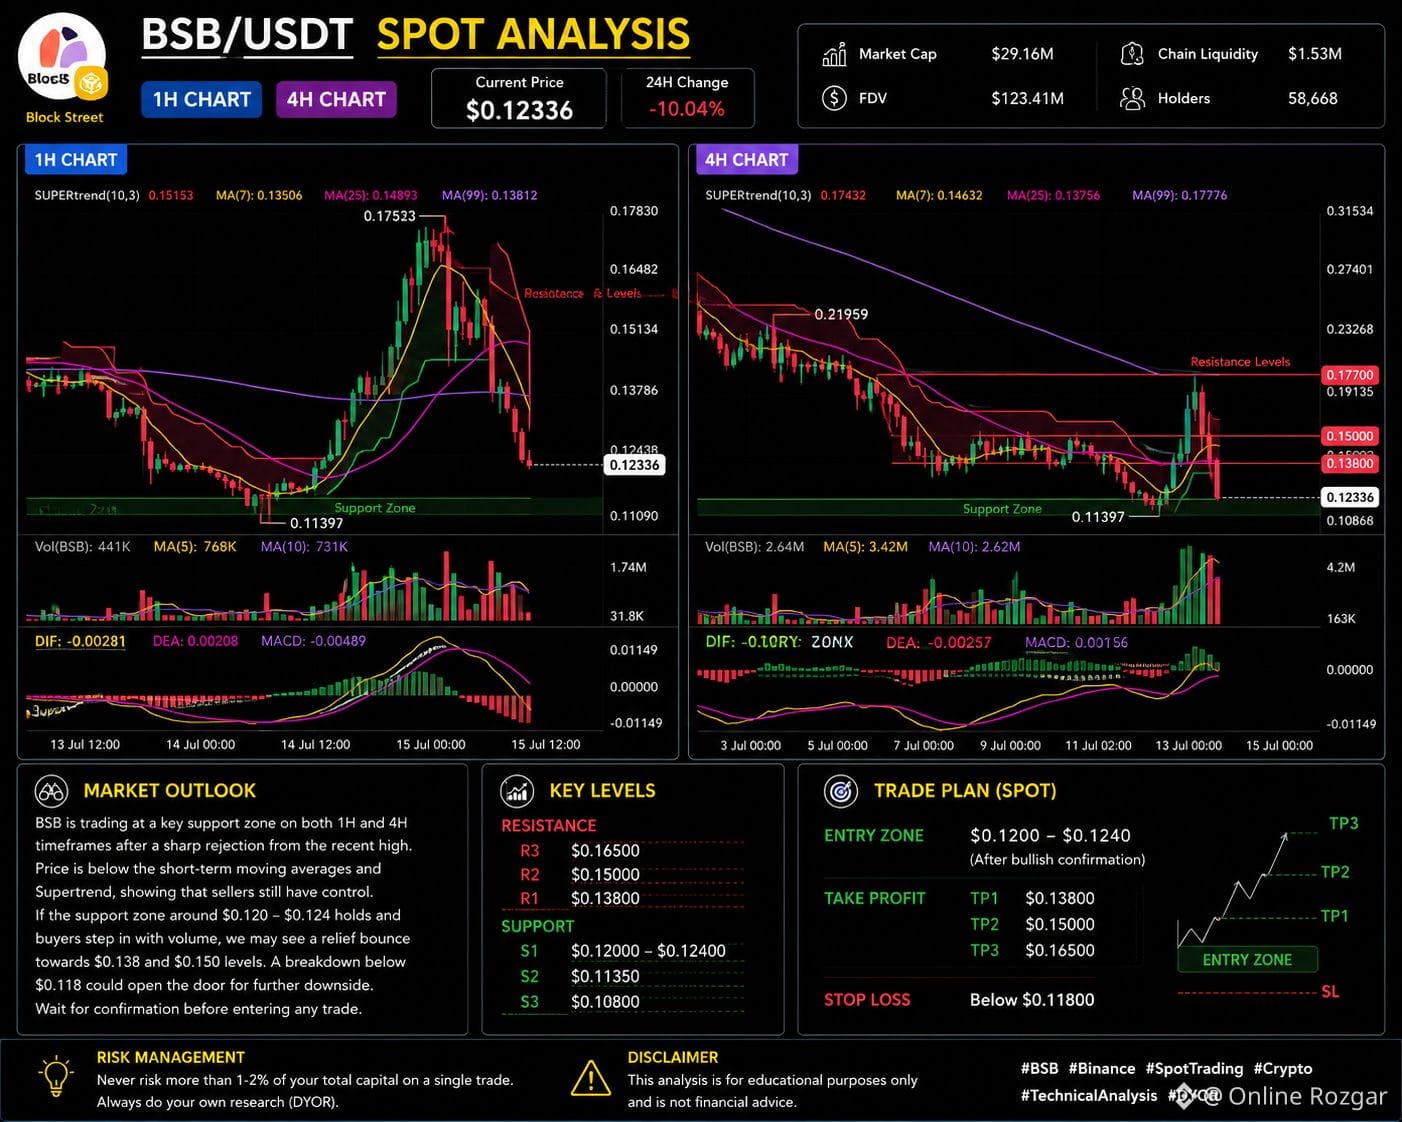Click SUPERtrend value 0.15153 on 1H chart
This screenshot has width=1402, height=1122.
pyautogui.click(x=171, y=195)
